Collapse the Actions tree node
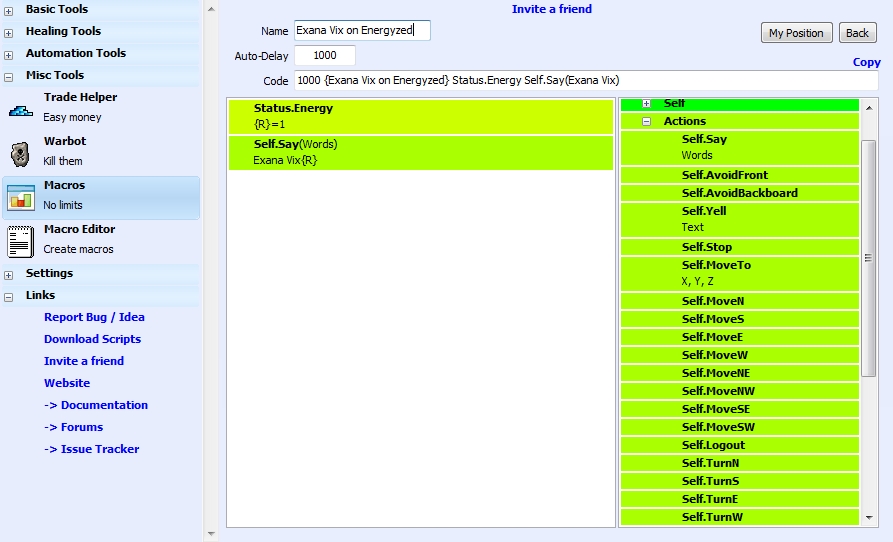Viewport: 893px width, 542px height. click(646, 121)
